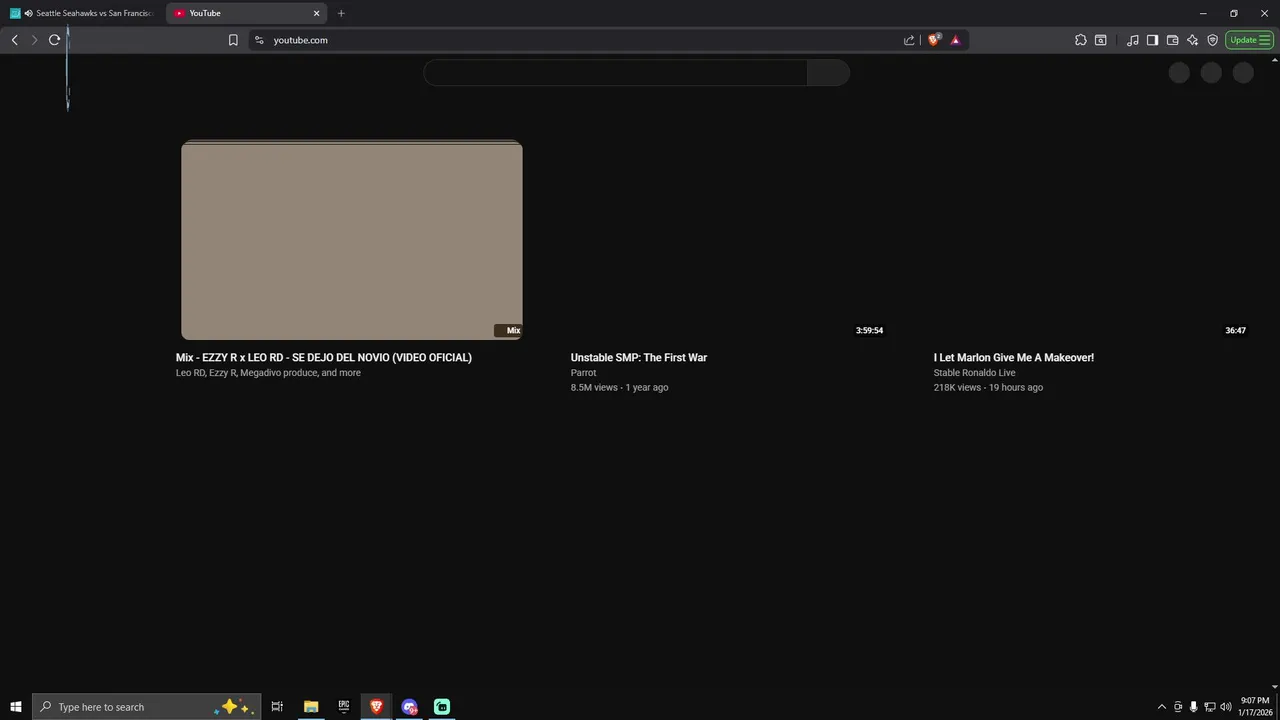Viewport: 1280px width, 720px height.
Task: Open Brave Shields lion icon
Action: pos(935,40)
